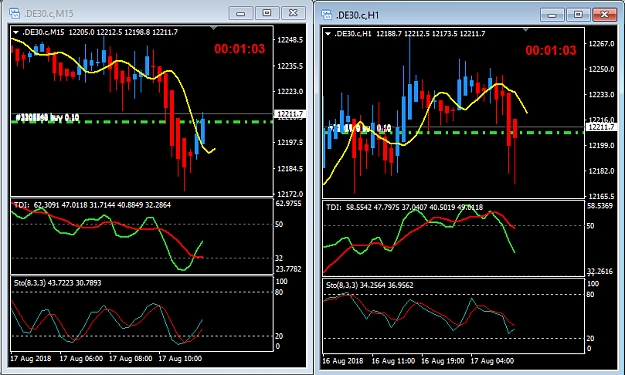Click the 12211.7 current price tag on M15 axis
The image size is (625, 375).
pyautogui.click(x=290, y=114)
